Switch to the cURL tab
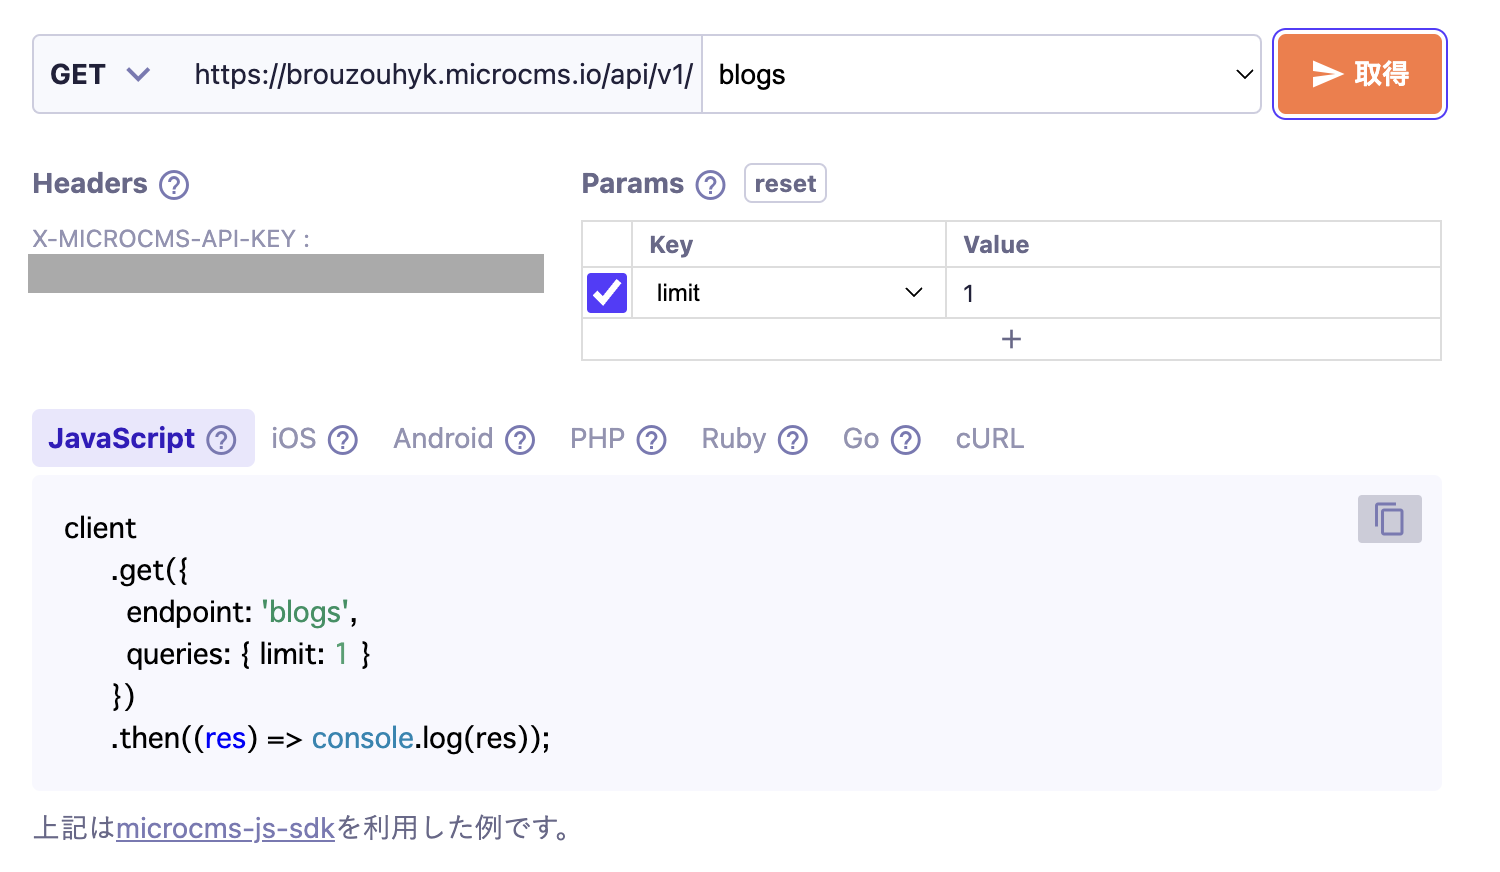1500x872 pixels. [x=988, y=438]
